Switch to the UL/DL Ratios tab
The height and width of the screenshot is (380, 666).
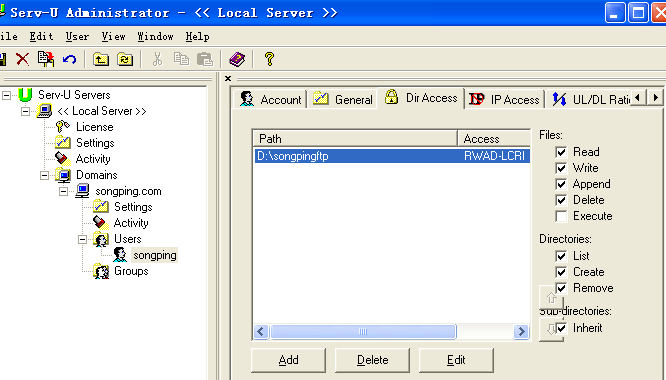pos(590,99)
